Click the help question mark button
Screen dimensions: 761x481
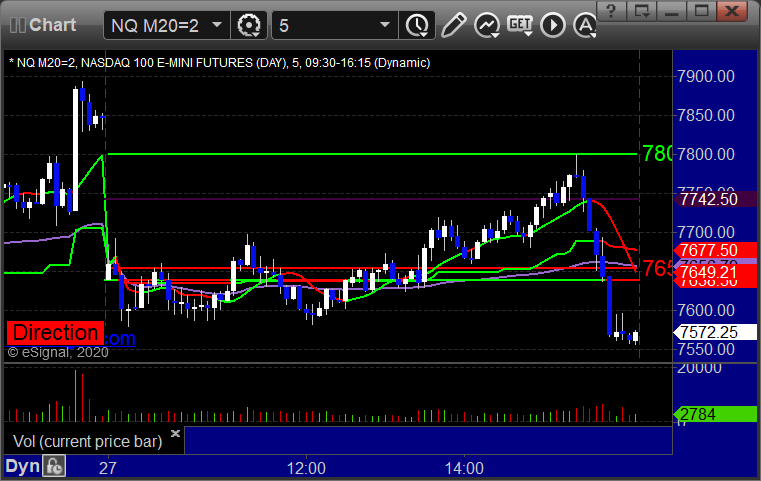coord(611,11)
